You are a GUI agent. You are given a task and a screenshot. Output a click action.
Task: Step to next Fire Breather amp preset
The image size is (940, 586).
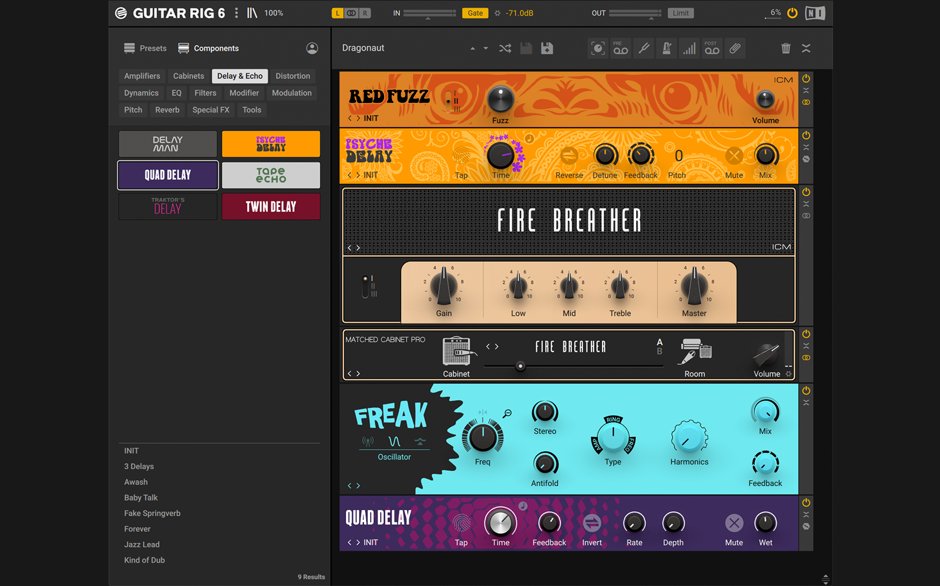pyautogui.click(x=358, y=247)
